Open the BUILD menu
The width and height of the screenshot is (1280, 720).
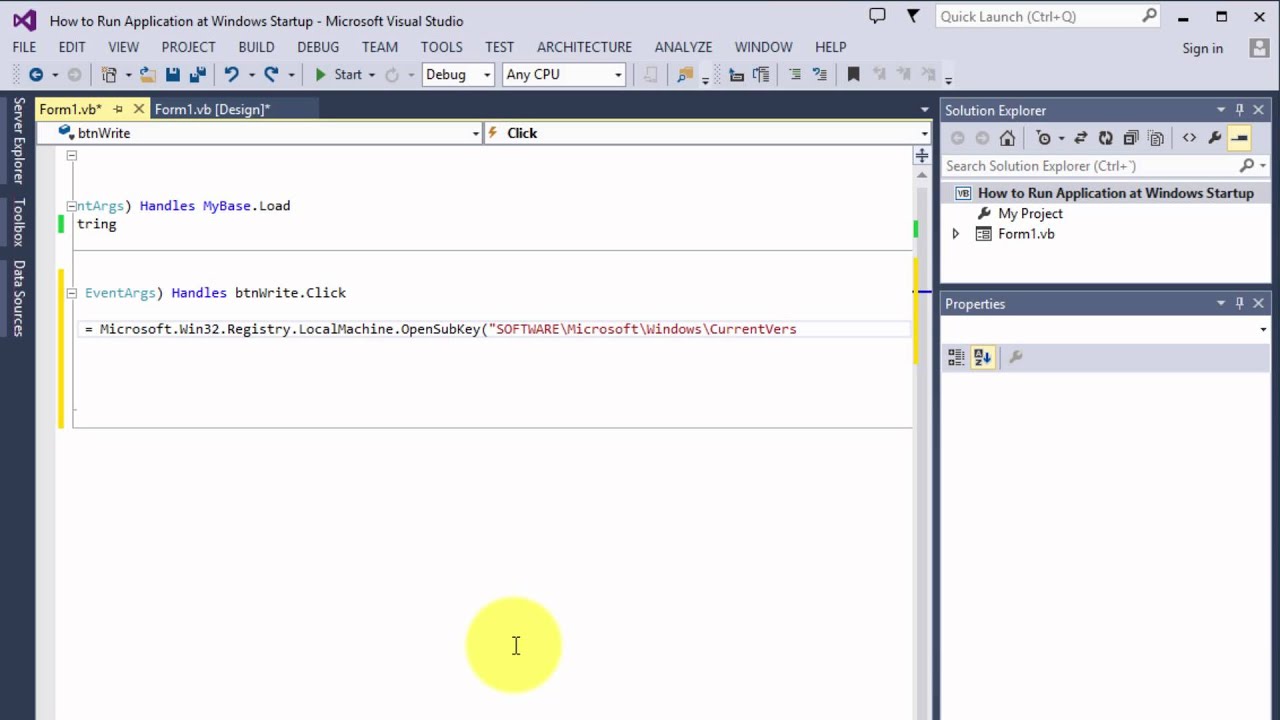coord(256,47)
